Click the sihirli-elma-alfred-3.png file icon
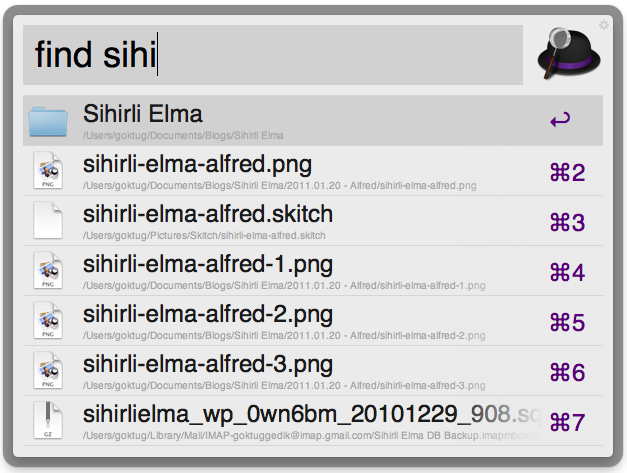This screenshot has height=473, width=627. (x=48, y=371)
